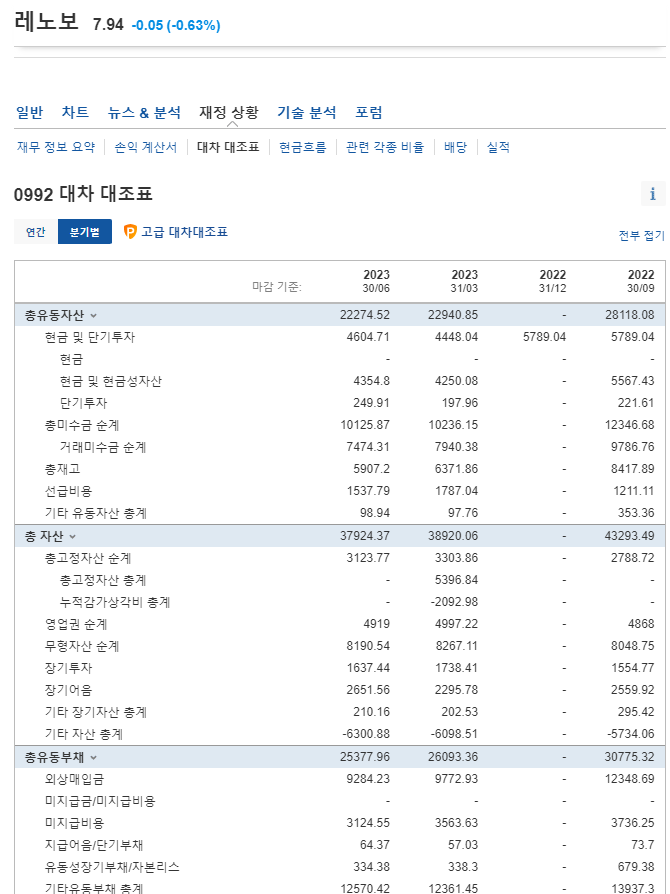Click the 현금 및 단기투자 row label
This screenshot has width=670, height=894.
coord(90,337)
